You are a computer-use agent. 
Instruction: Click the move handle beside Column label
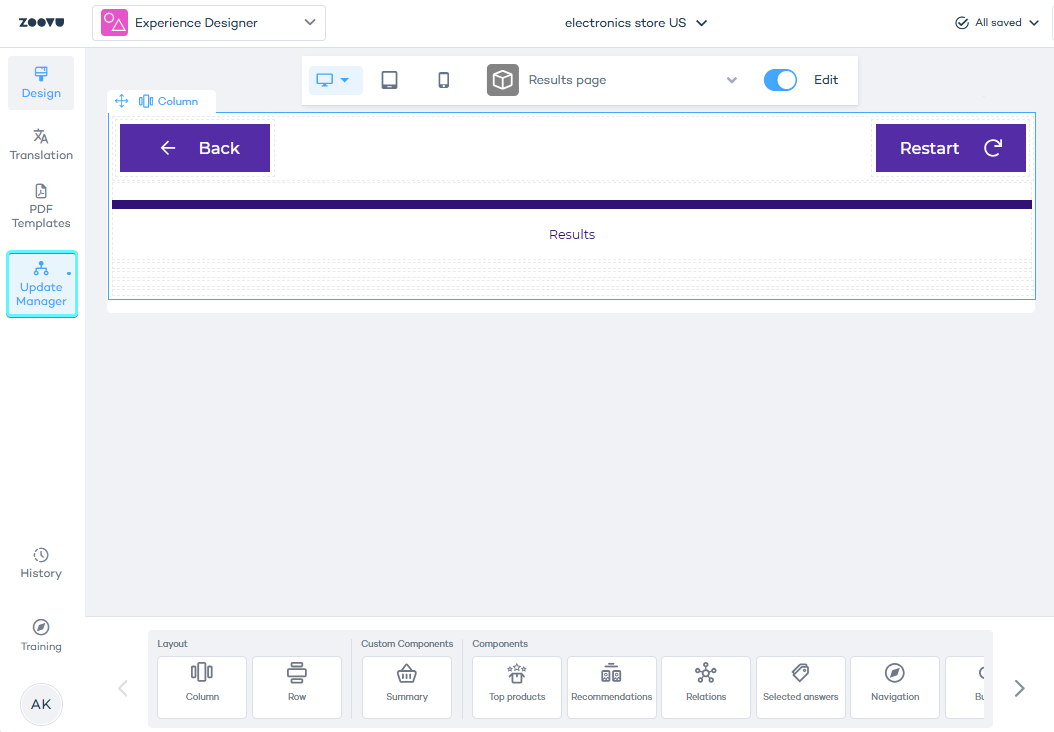click(x=122, y=101)
